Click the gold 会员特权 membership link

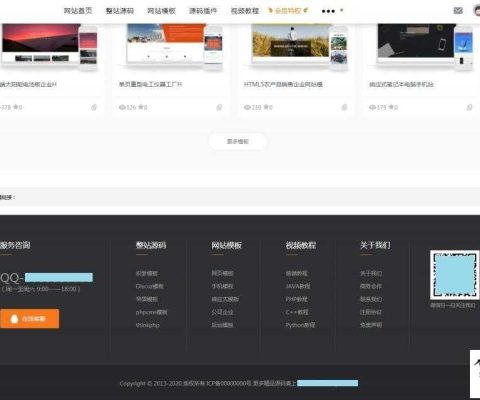point(288,11)
